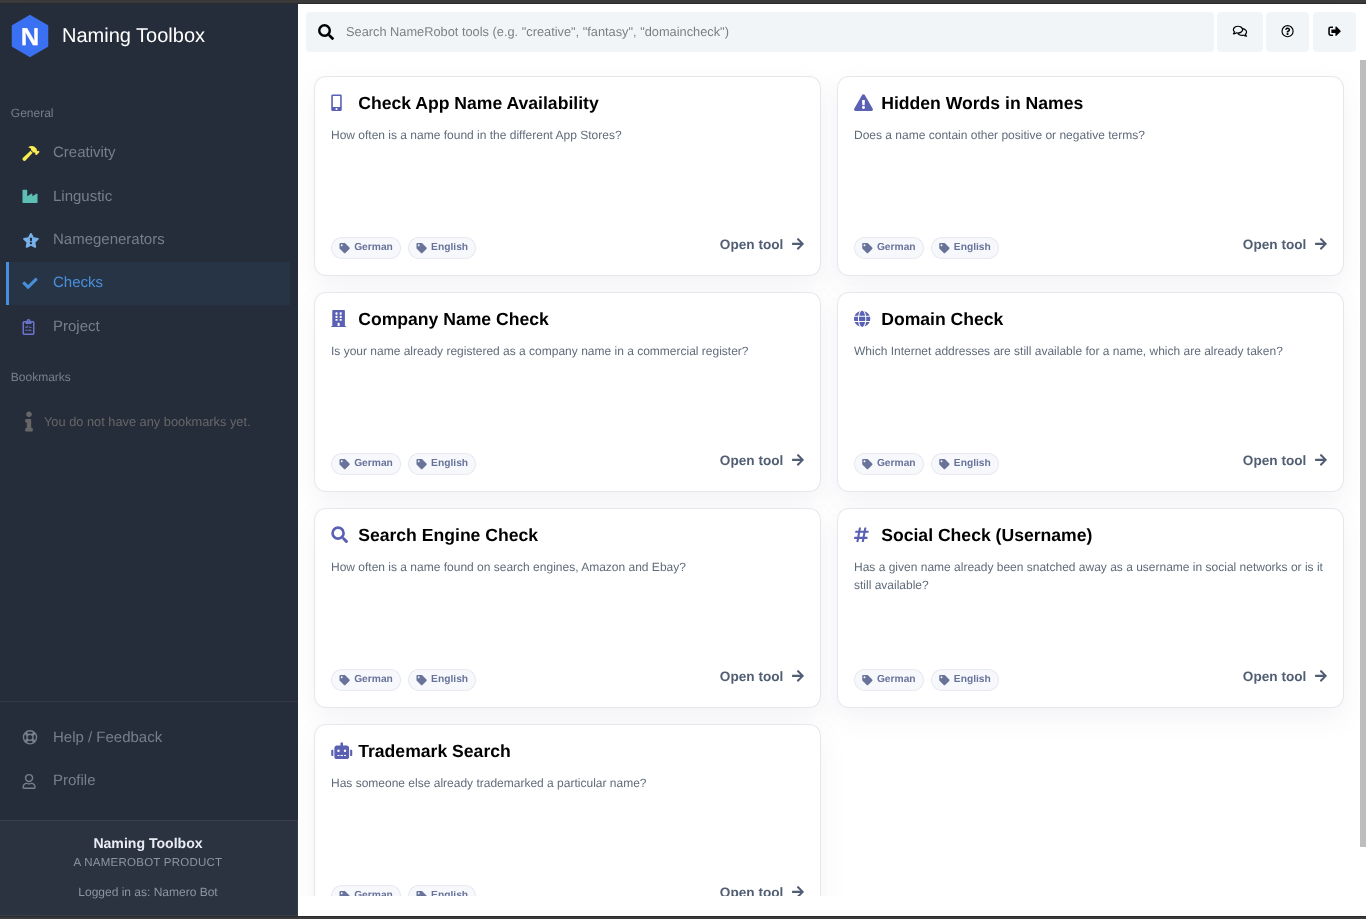Click the German tag on Domain Check card
Screen dimensions: 1366x919
(888, 463)
